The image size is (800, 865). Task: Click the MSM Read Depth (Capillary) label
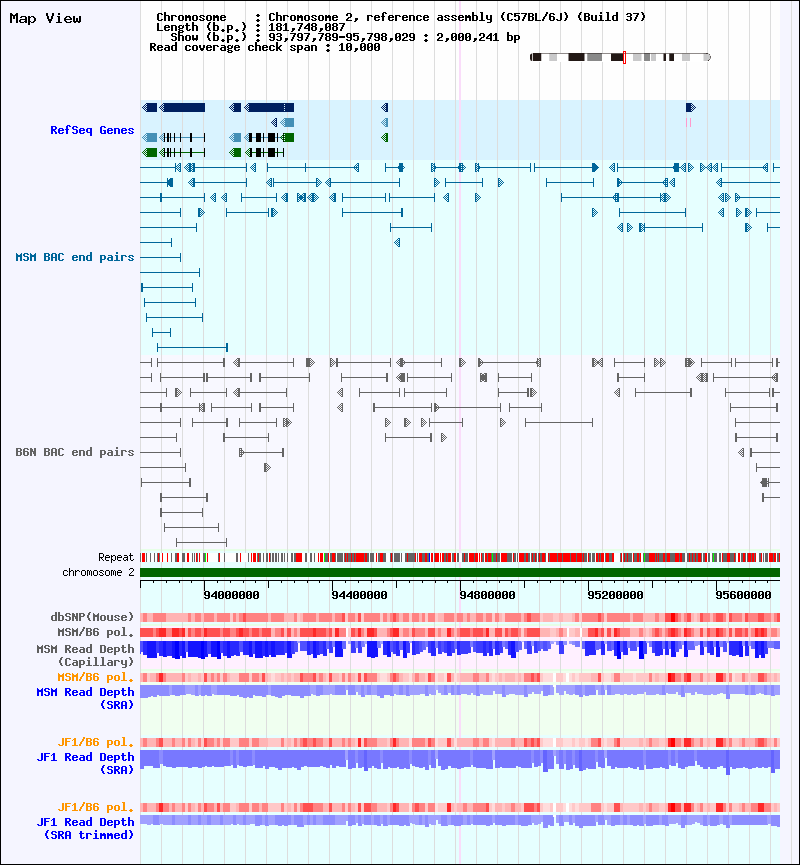pos(86,655)
